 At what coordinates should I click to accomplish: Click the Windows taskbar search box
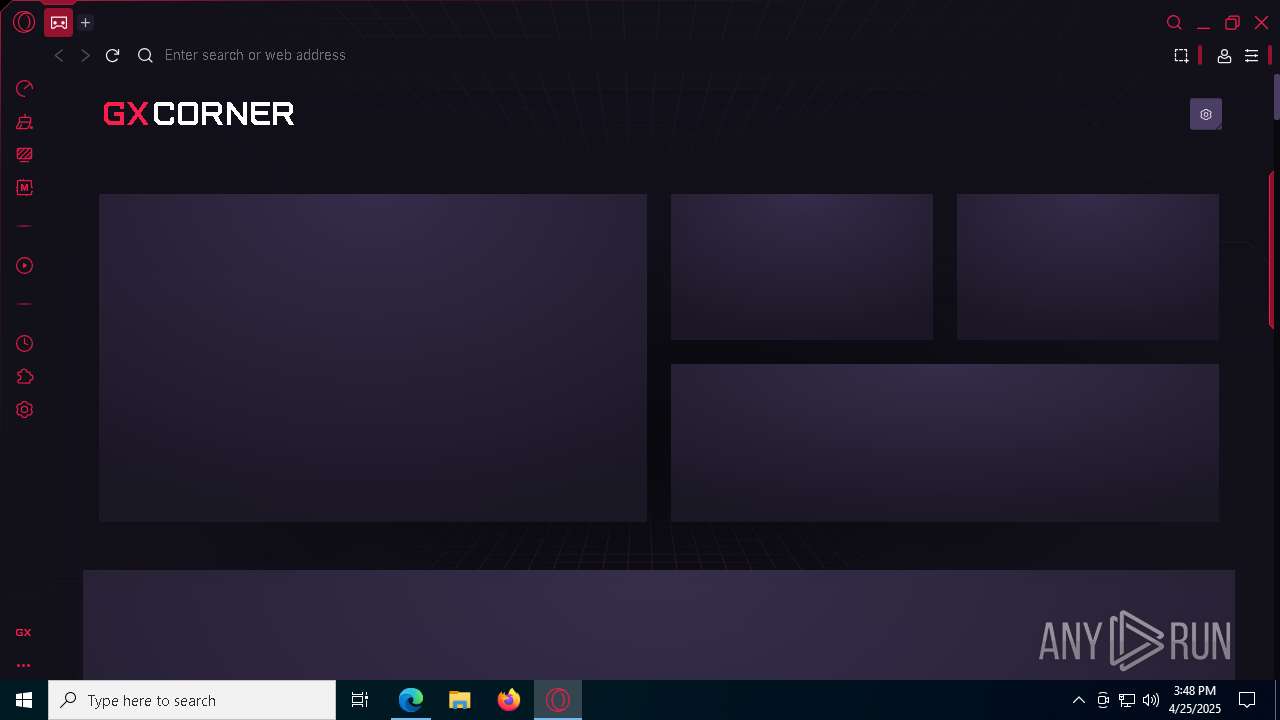point(192,700)
